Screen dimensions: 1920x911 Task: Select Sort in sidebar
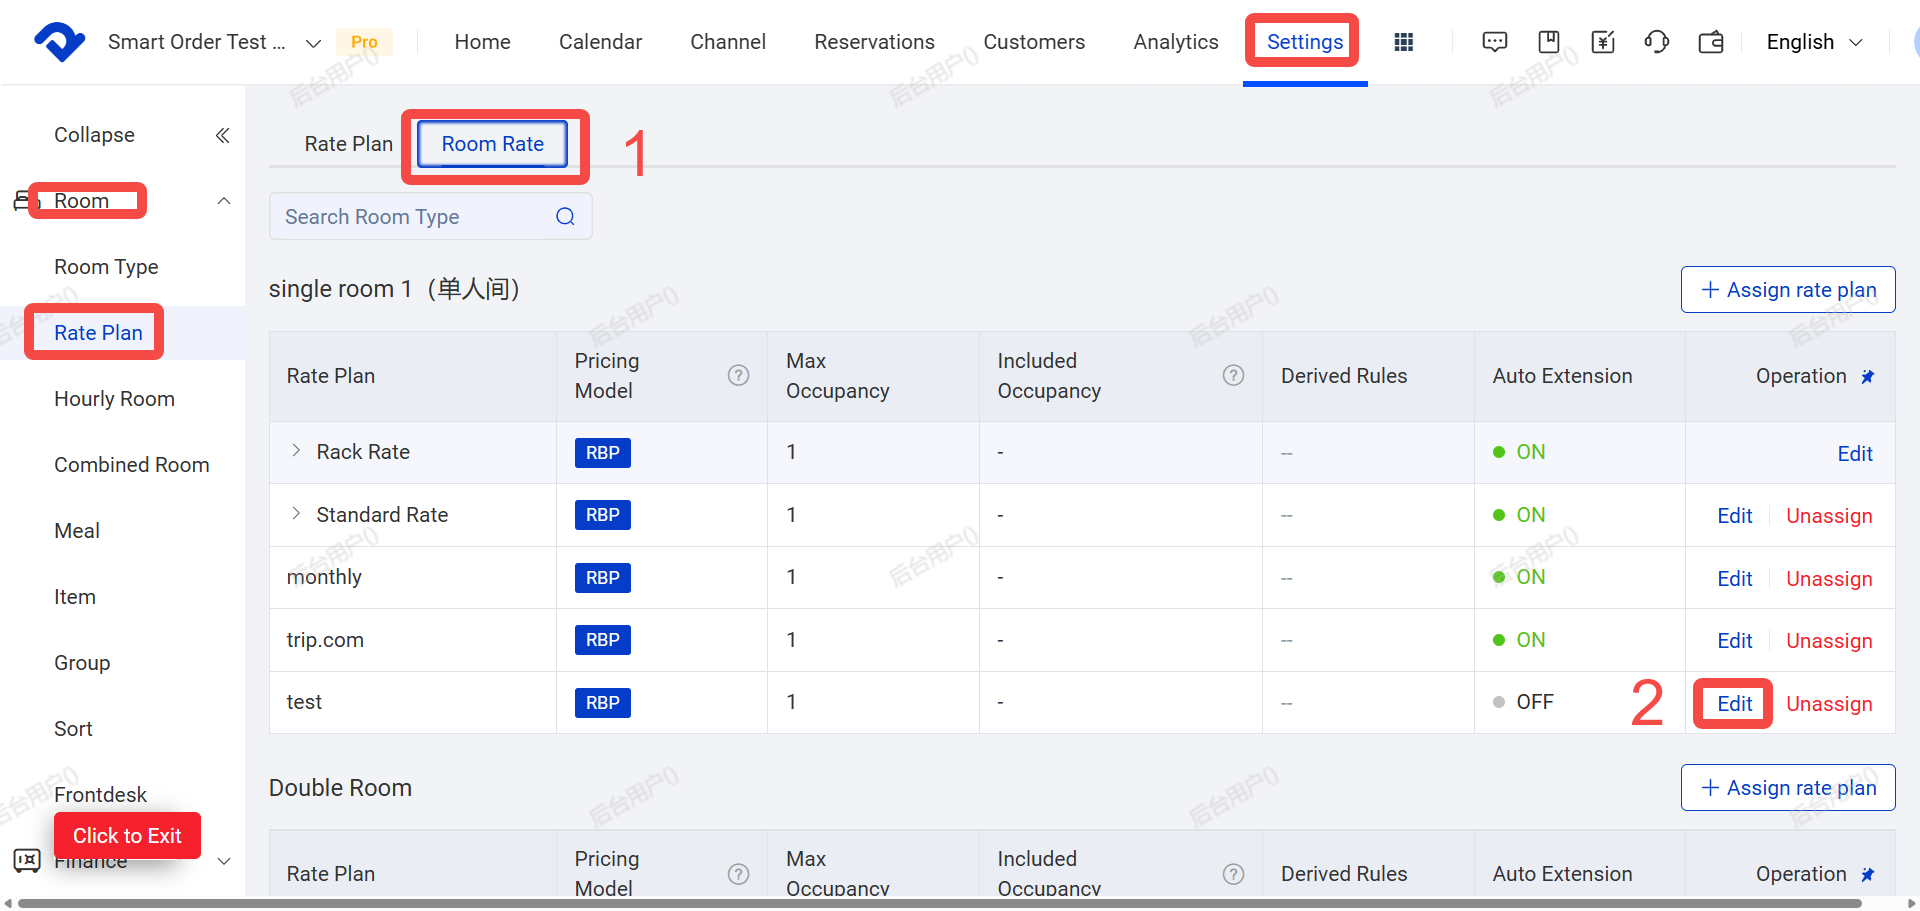pos(73,729)
